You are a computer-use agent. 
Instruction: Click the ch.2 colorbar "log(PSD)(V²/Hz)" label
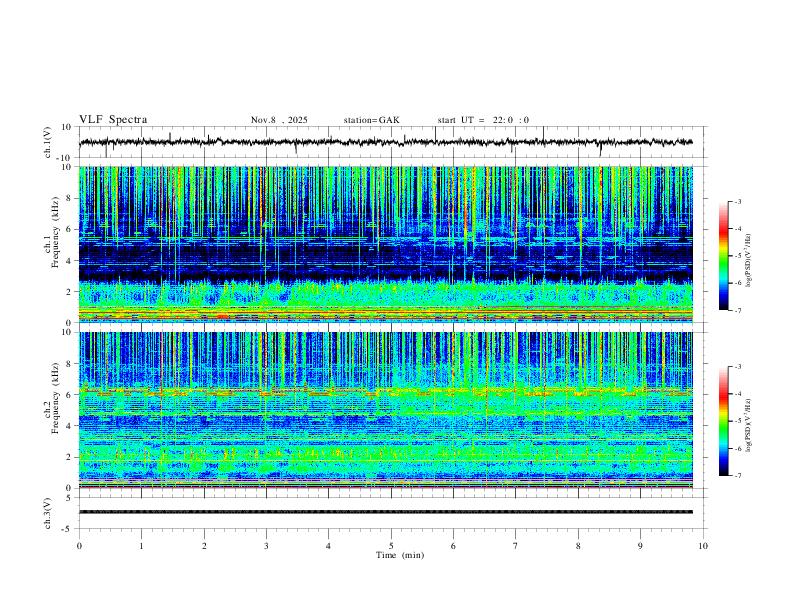pos(748,426)
